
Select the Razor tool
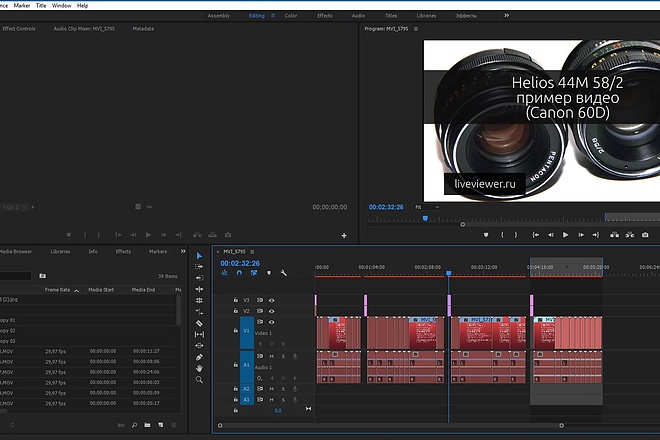[x=199, y=323]
